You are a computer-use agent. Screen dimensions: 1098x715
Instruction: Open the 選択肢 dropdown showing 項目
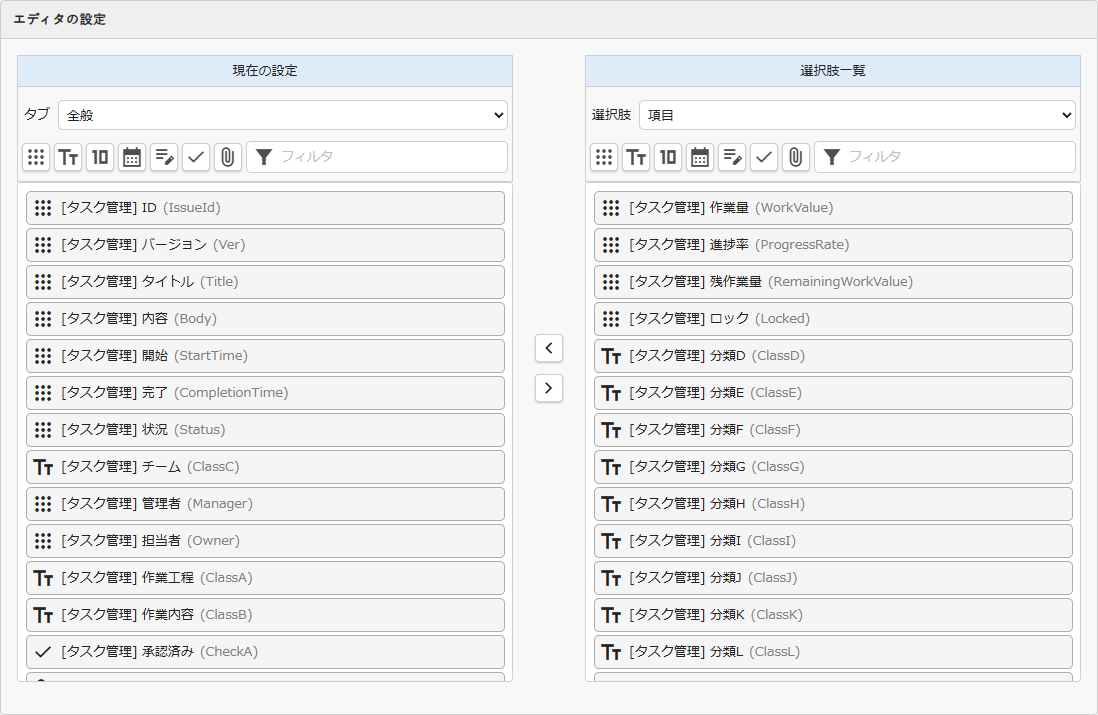pyautogui.click(x=857, y=115)
